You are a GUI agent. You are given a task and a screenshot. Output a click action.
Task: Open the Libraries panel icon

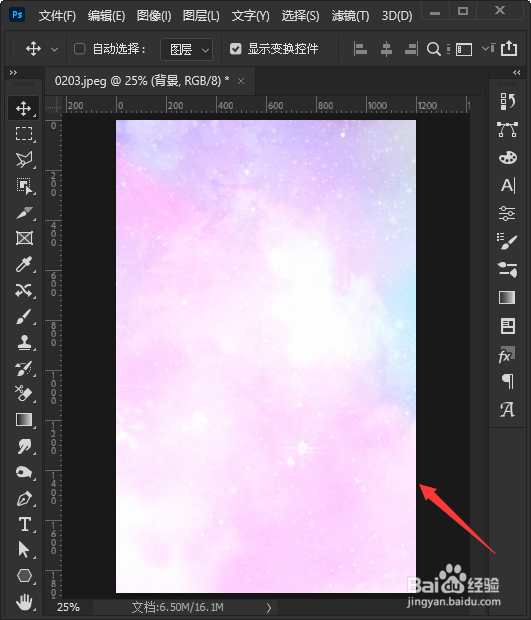(x=508, y=326)
